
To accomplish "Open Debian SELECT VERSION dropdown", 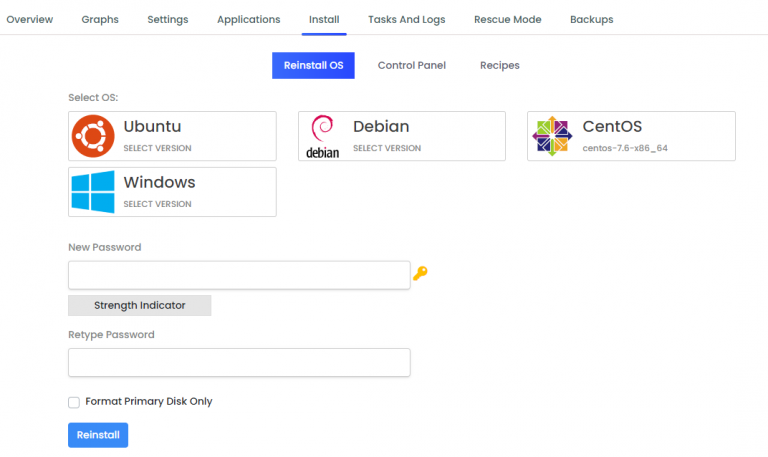I will (x=387, y=148).
